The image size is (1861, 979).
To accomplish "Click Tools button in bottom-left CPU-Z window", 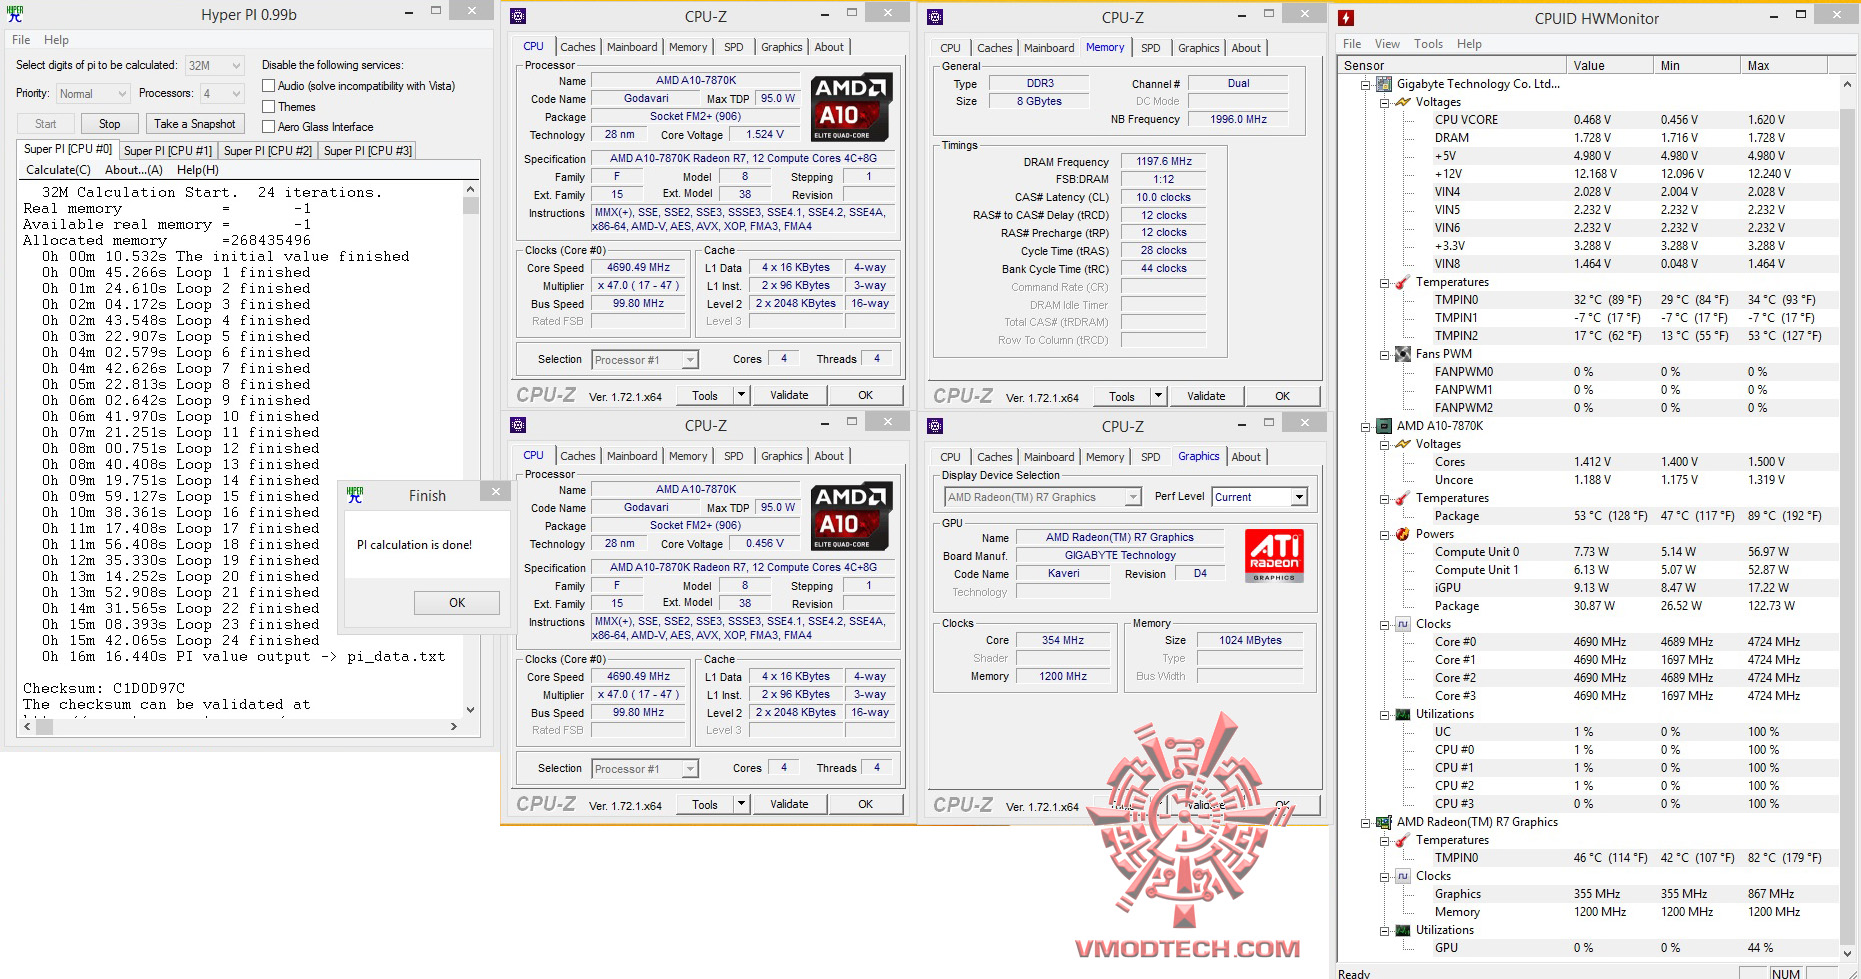I will coord(705,805).
